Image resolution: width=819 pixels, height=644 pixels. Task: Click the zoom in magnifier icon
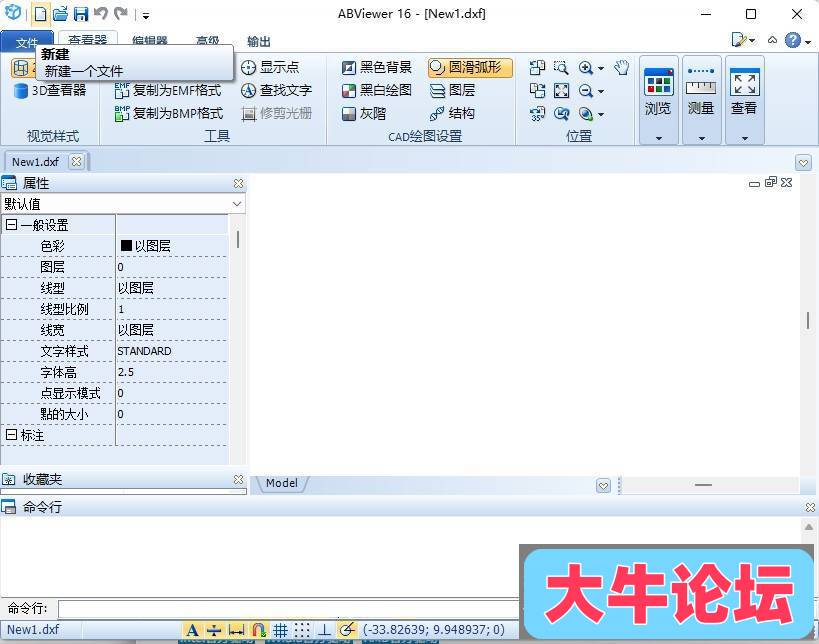coord(586,68)
